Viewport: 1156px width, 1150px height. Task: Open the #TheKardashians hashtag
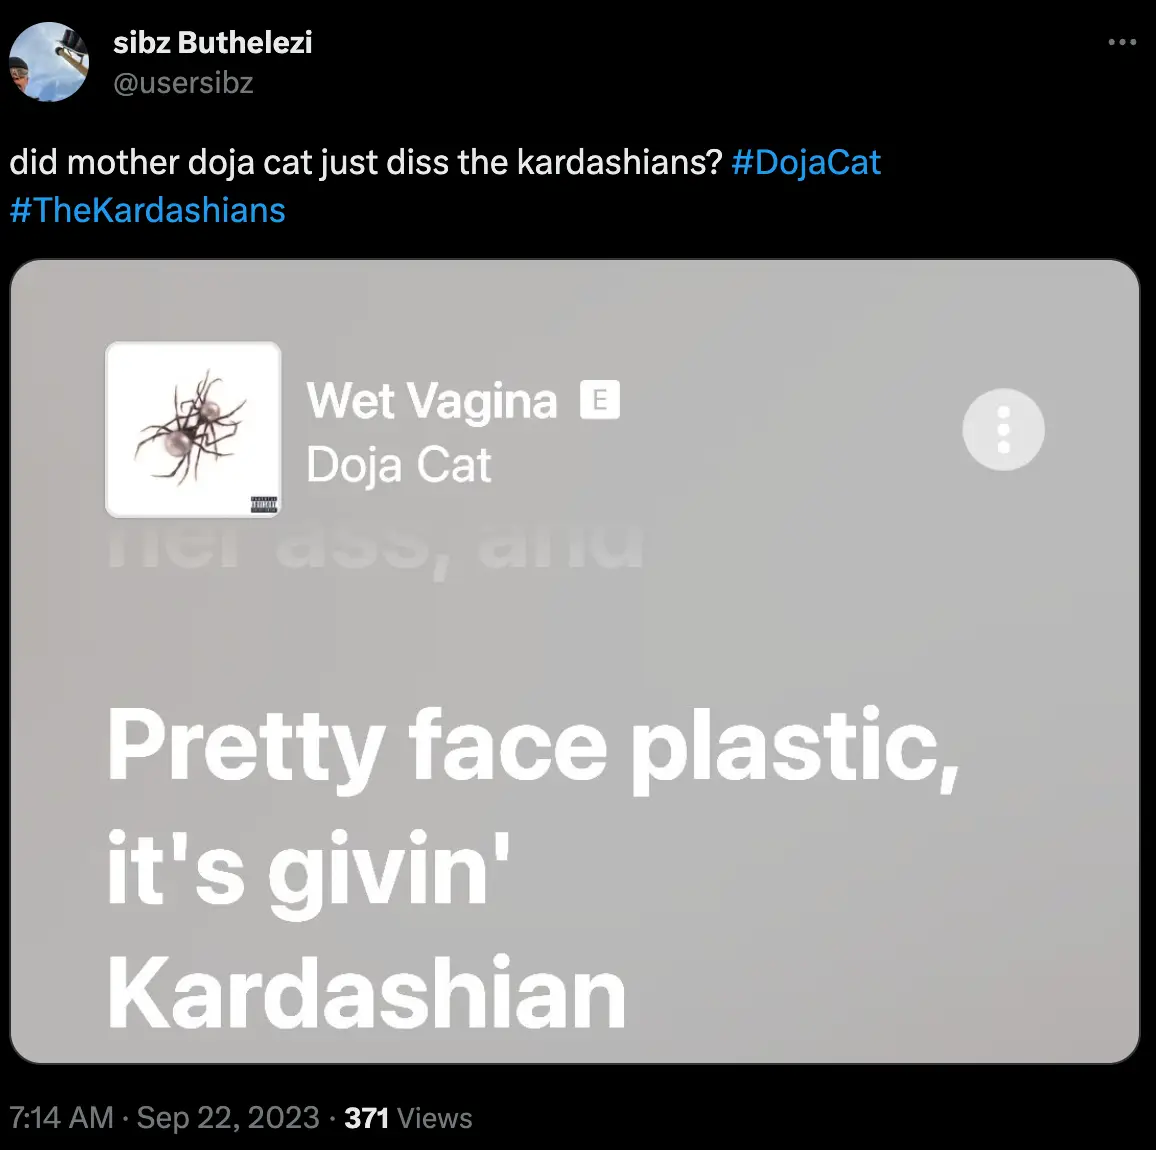pyautogui.click(x=146, y=210)
